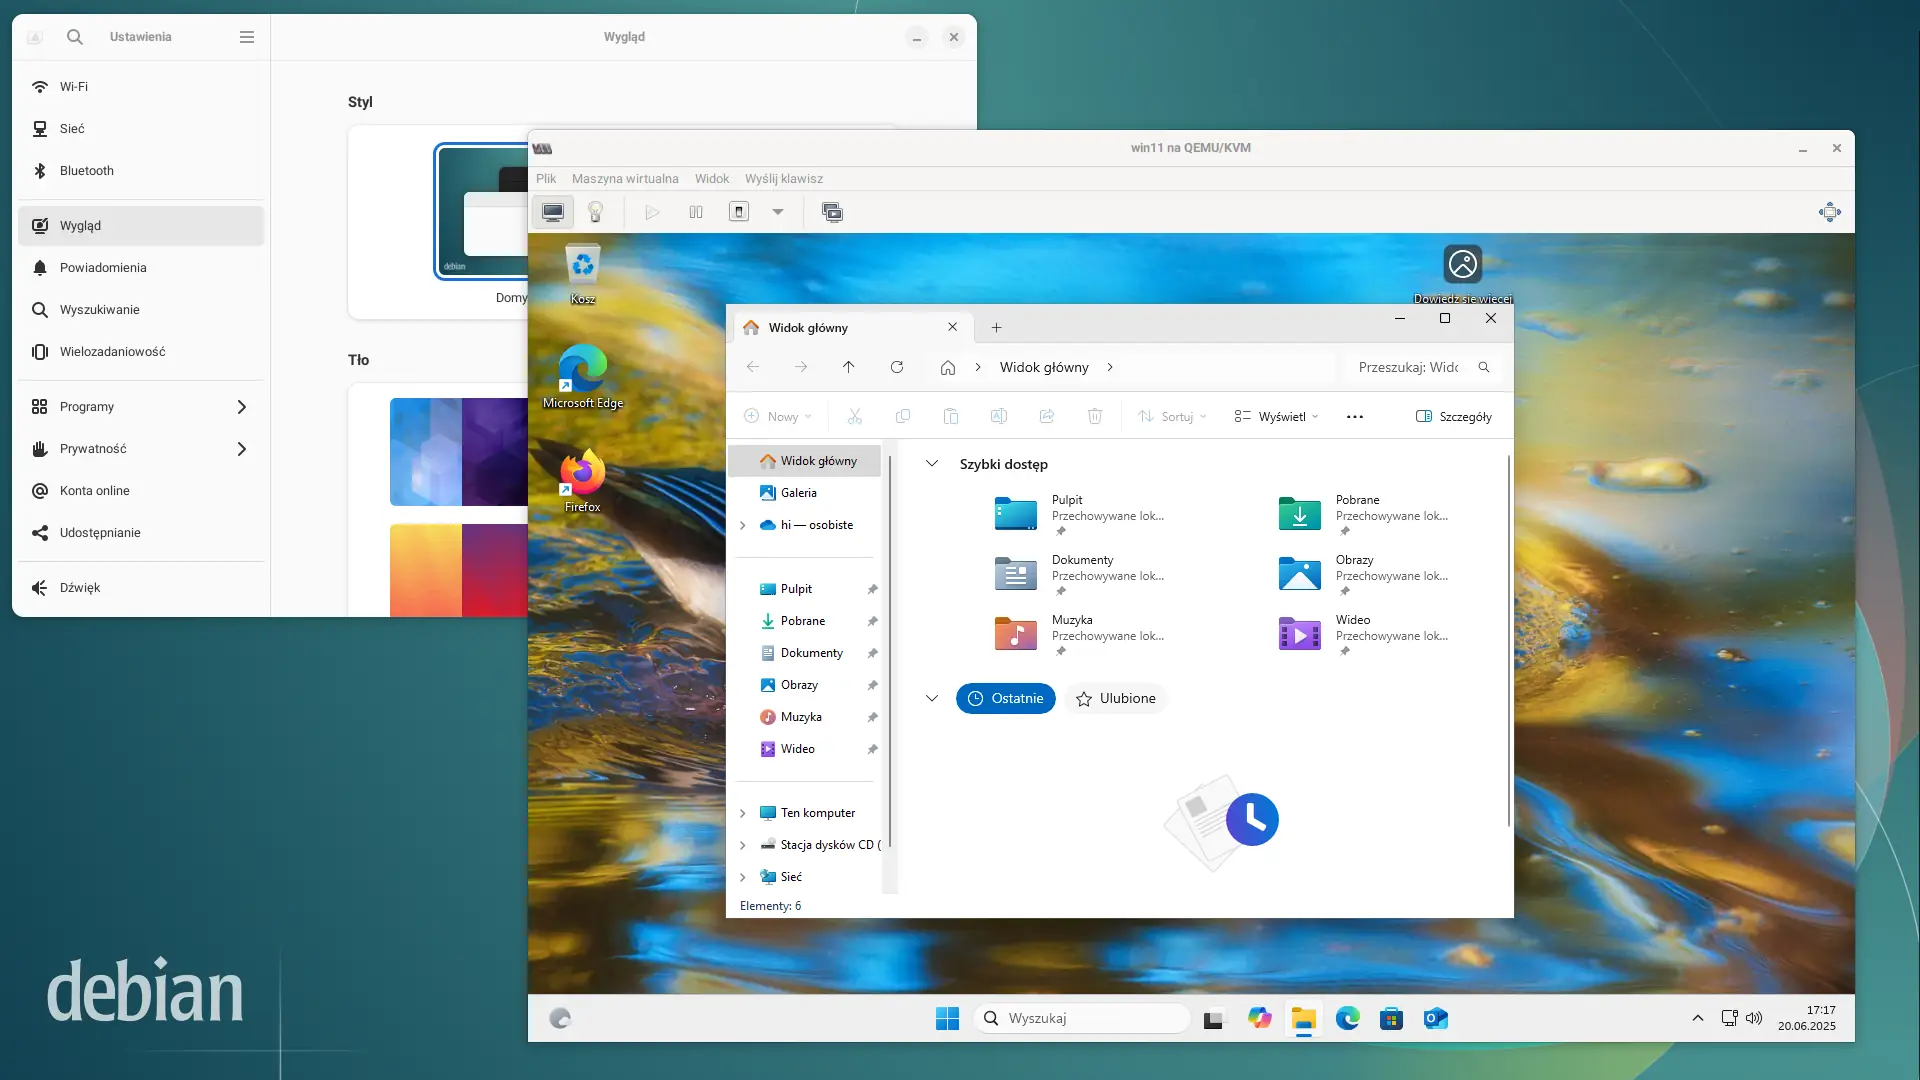Open Maszyna wirtualna menu
The height and width of the screenshot is (1080, 1920).
click(x=625, y=179)
